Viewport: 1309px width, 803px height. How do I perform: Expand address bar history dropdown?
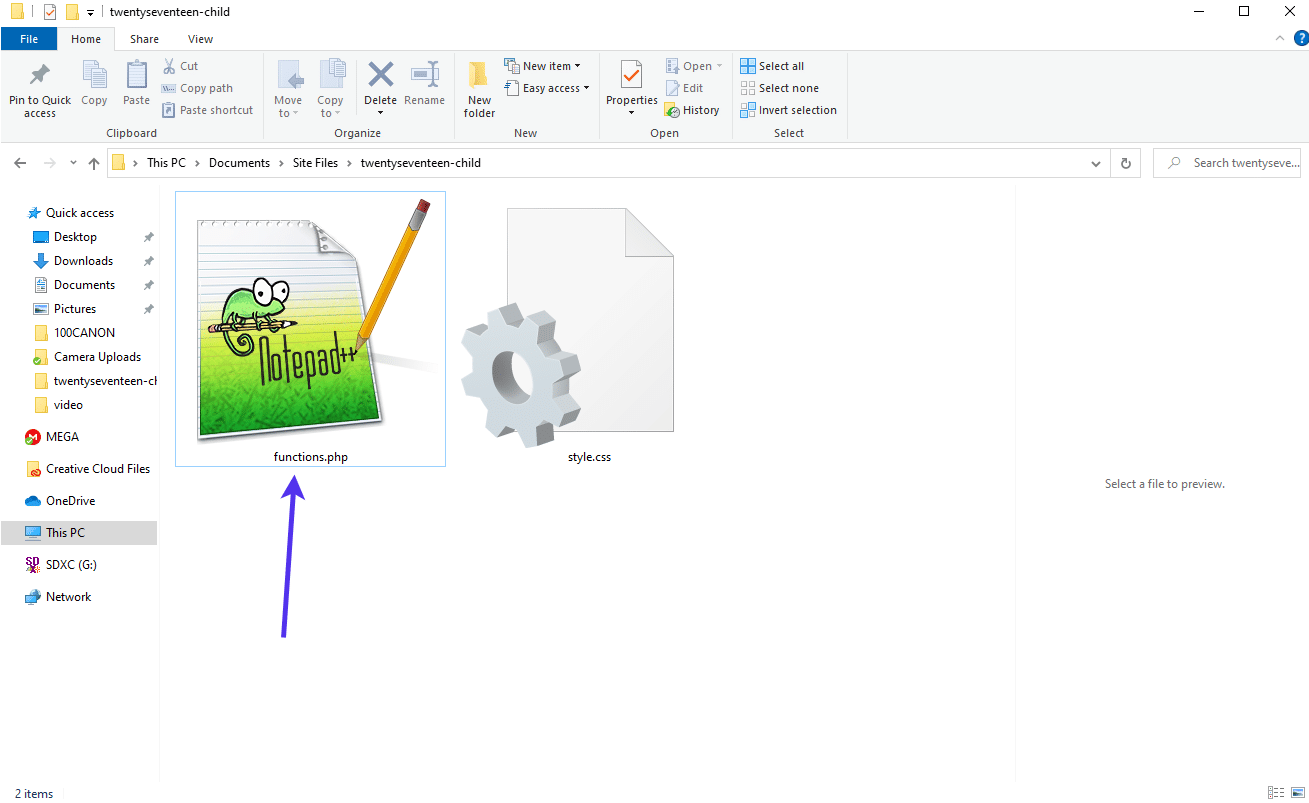tap(1096, 163)
